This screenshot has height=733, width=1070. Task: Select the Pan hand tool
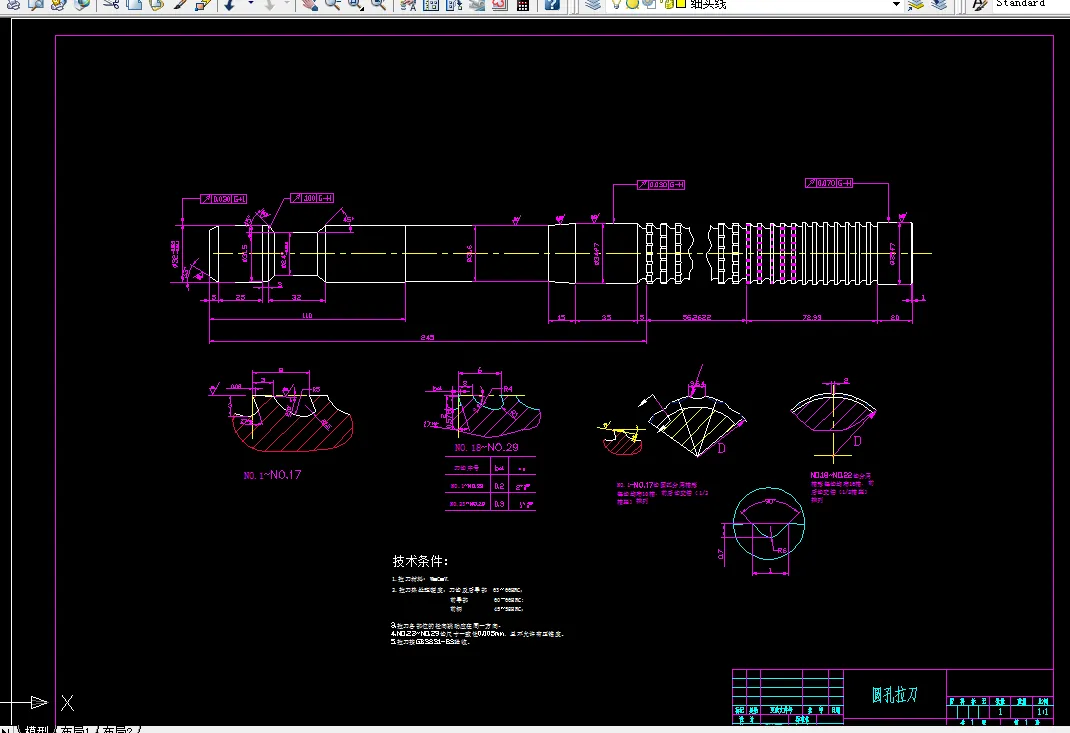(x=310, y=4)
